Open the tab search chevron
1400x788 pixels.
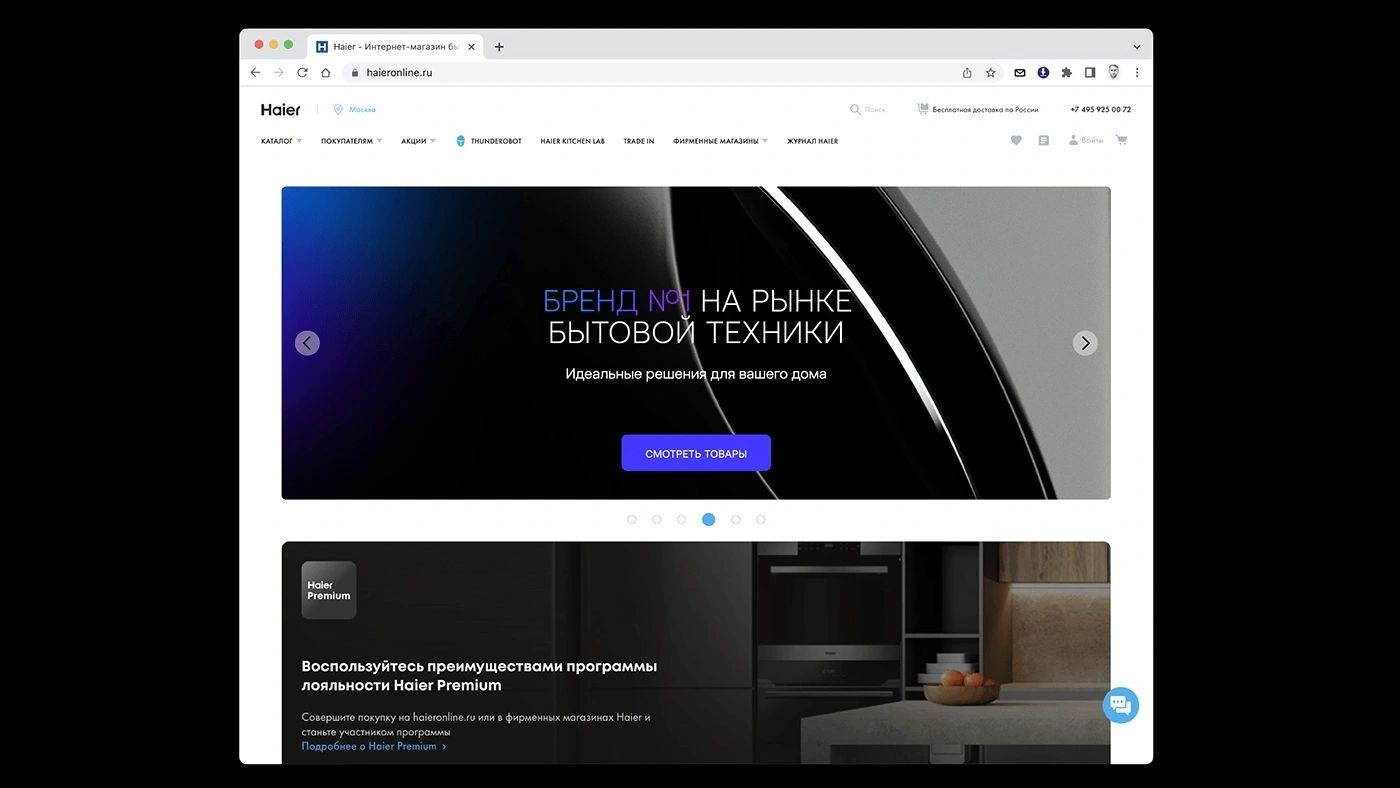coord(1137,46)
